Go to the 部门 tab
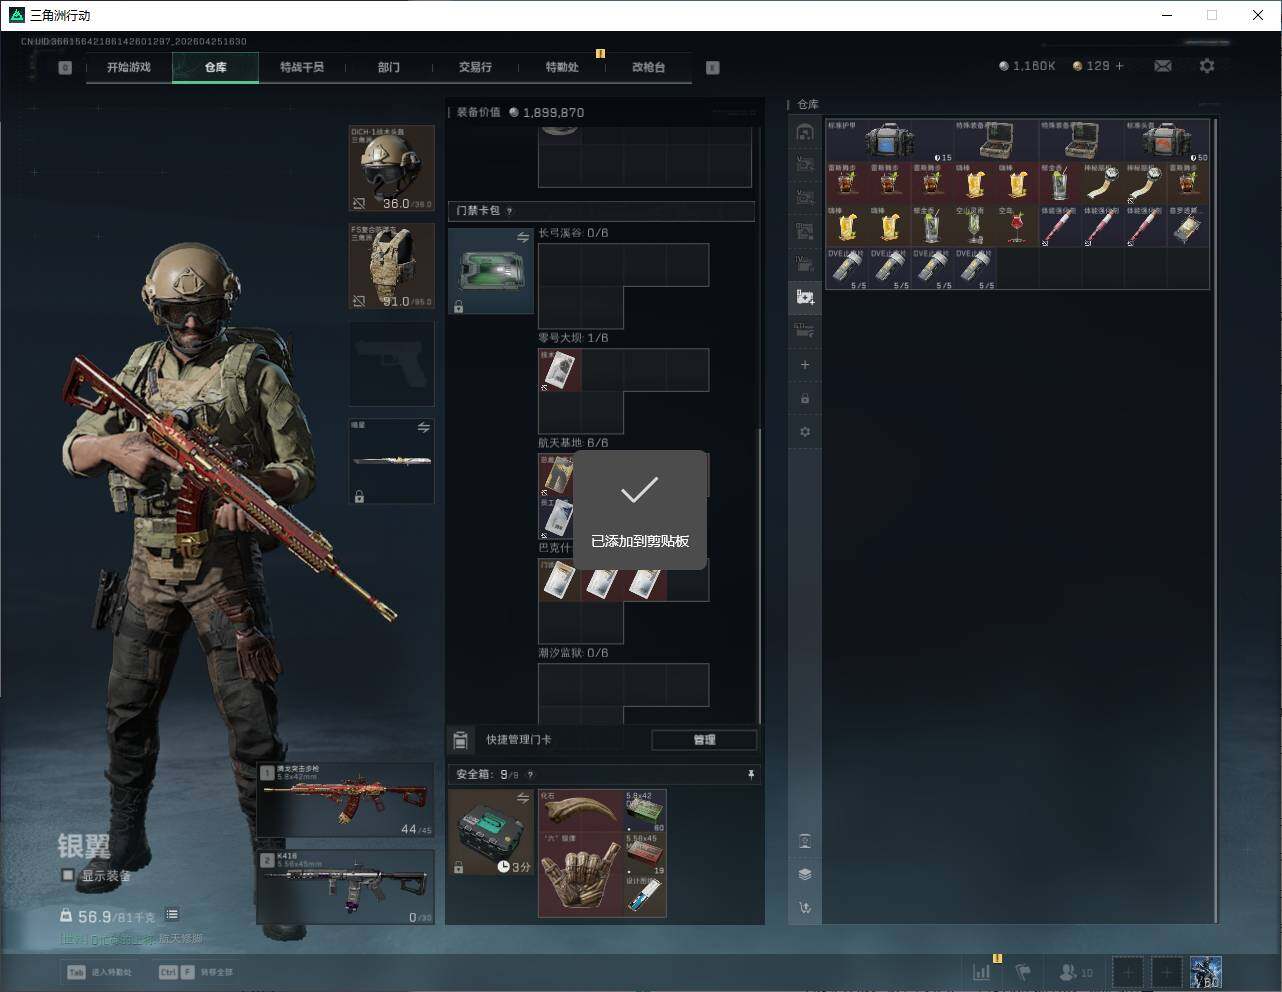Viewport: 1282px width, 992px height. coord(389,67)
